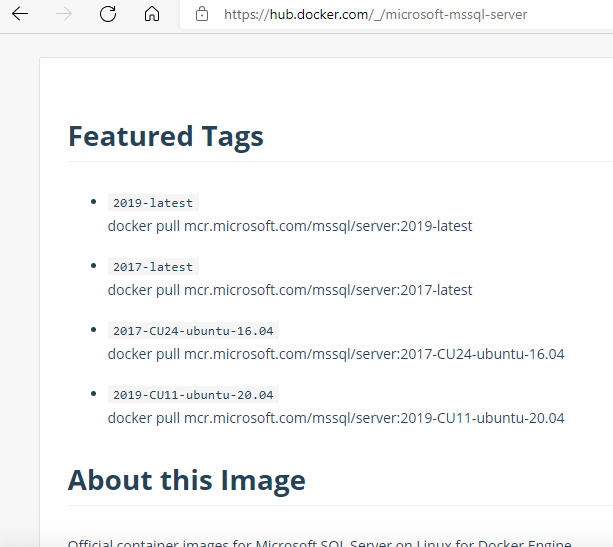Click the browser back arrow
Screen dimensions: 613x547
[x=20, y=14]
